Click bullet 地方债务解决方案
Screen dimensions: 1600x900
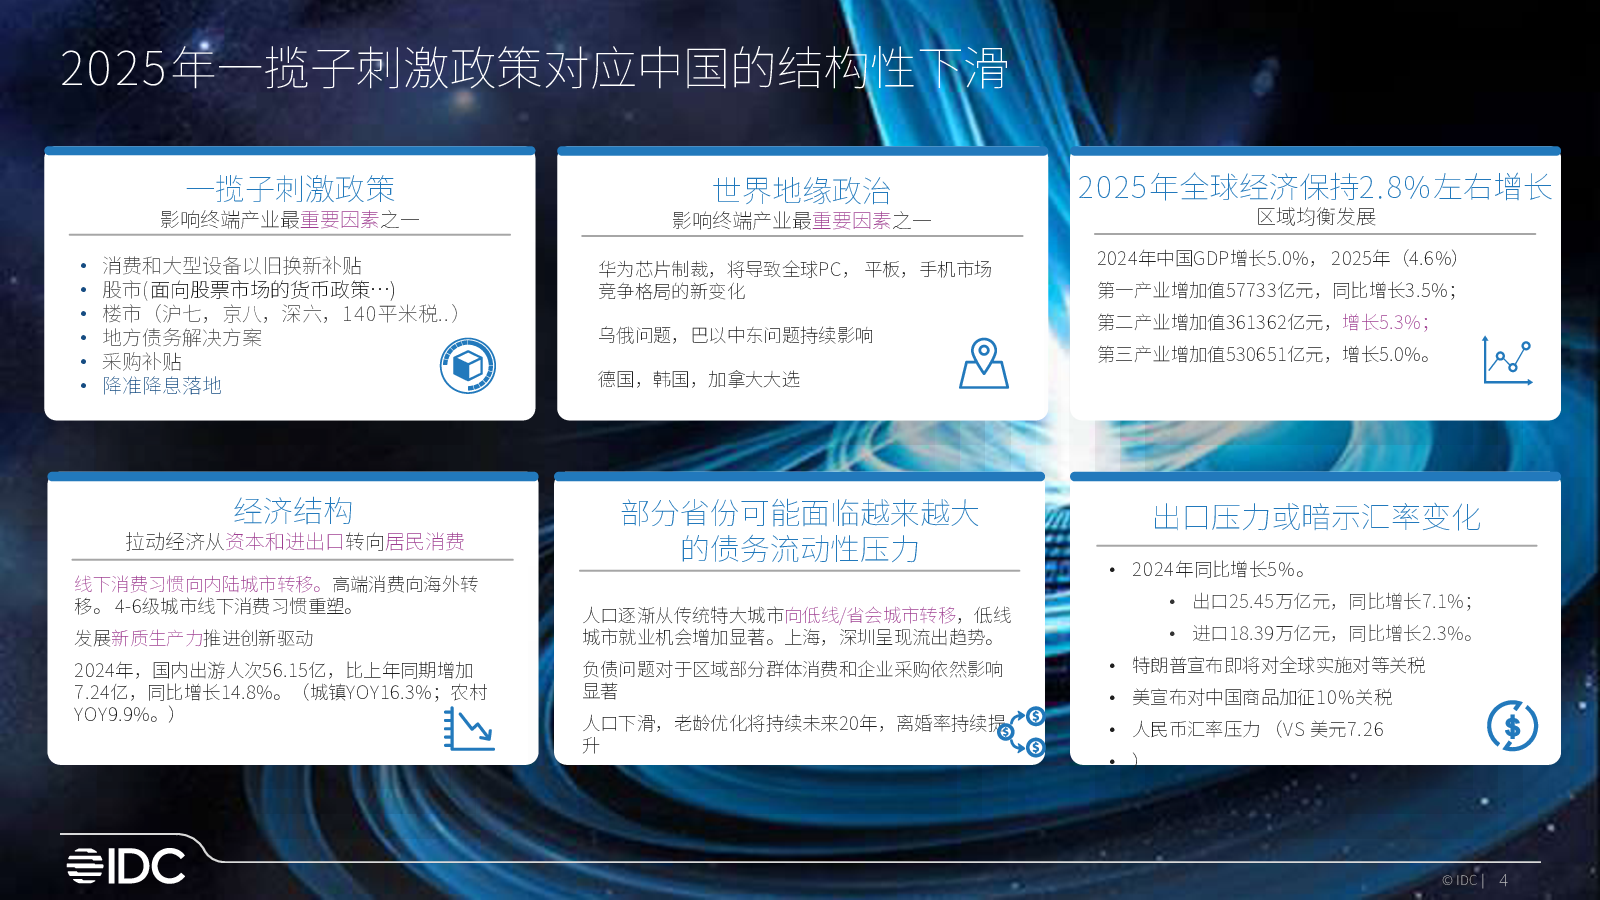pos(182,338)
